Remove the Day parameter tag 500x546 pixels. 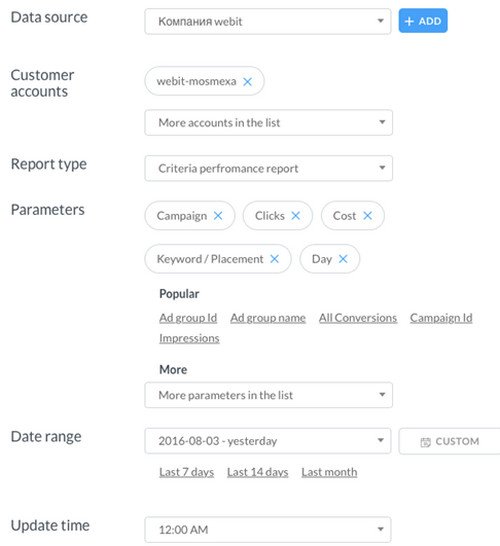click(x=343, y=259)
